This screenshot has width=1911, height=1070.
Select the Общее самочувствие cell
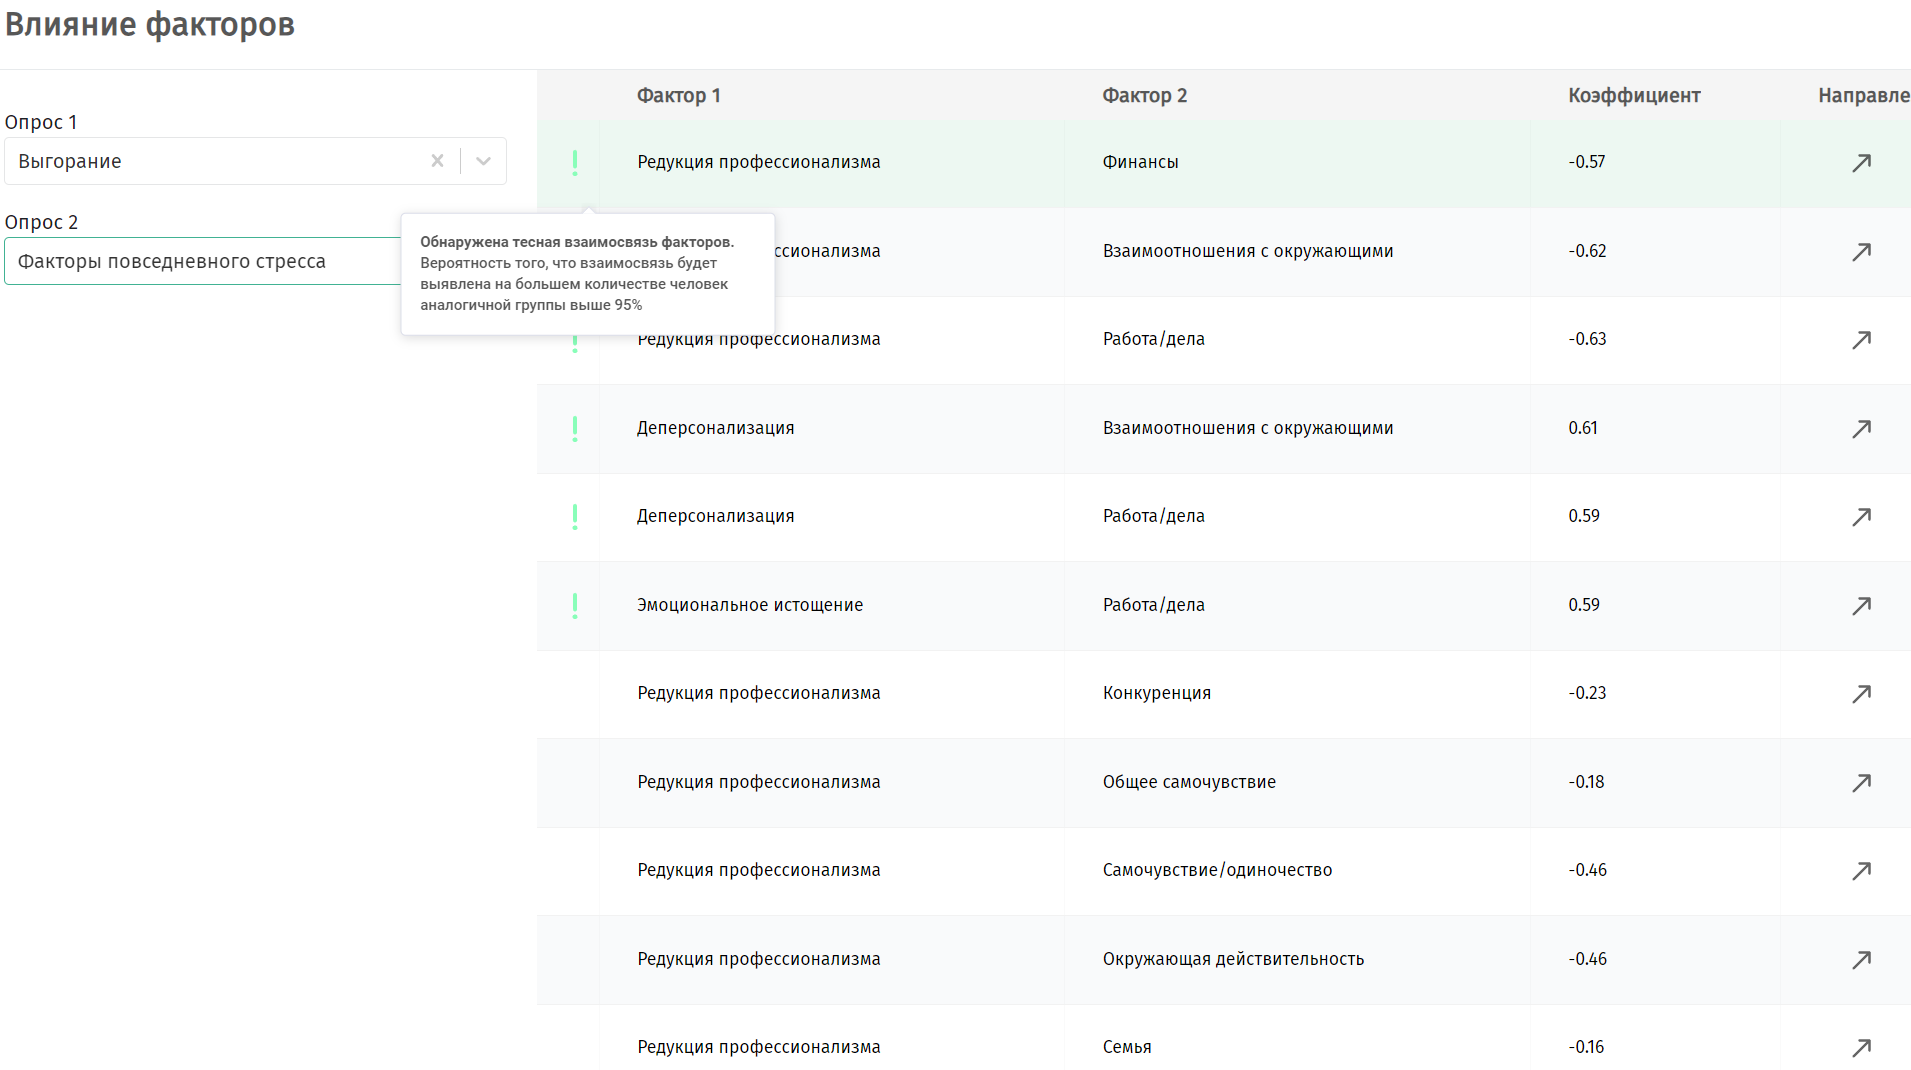[x=1189, y=782]
